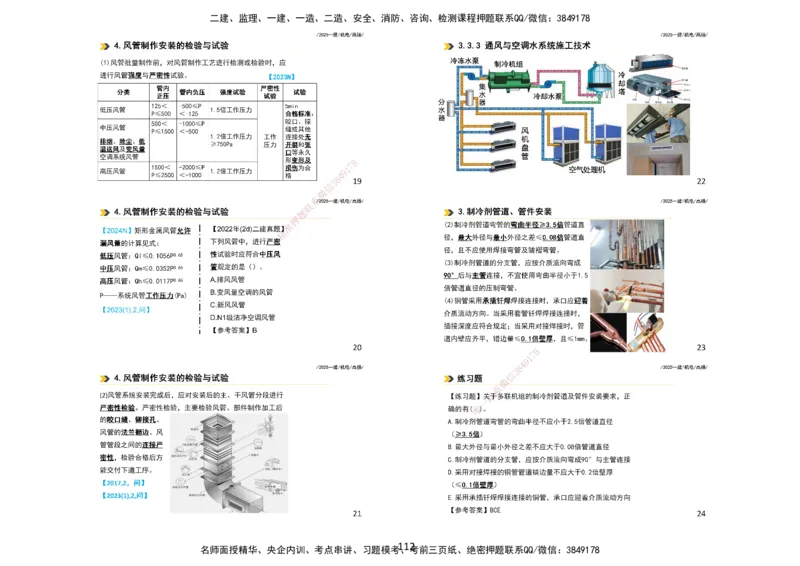Click the slide title 3. 制冷剂管道、管件安装
This screenshot has height=566, width=800.
coord(505,211)
